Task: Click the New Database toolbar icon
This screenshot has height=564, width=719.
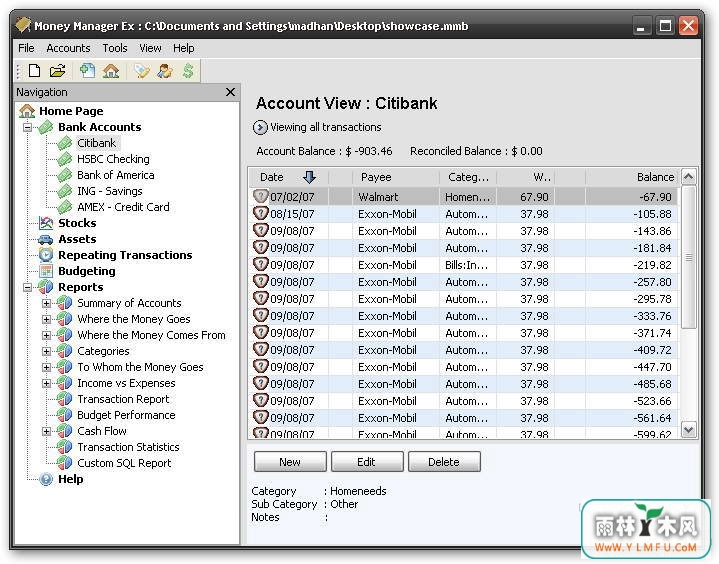Action: click(34, 71)
